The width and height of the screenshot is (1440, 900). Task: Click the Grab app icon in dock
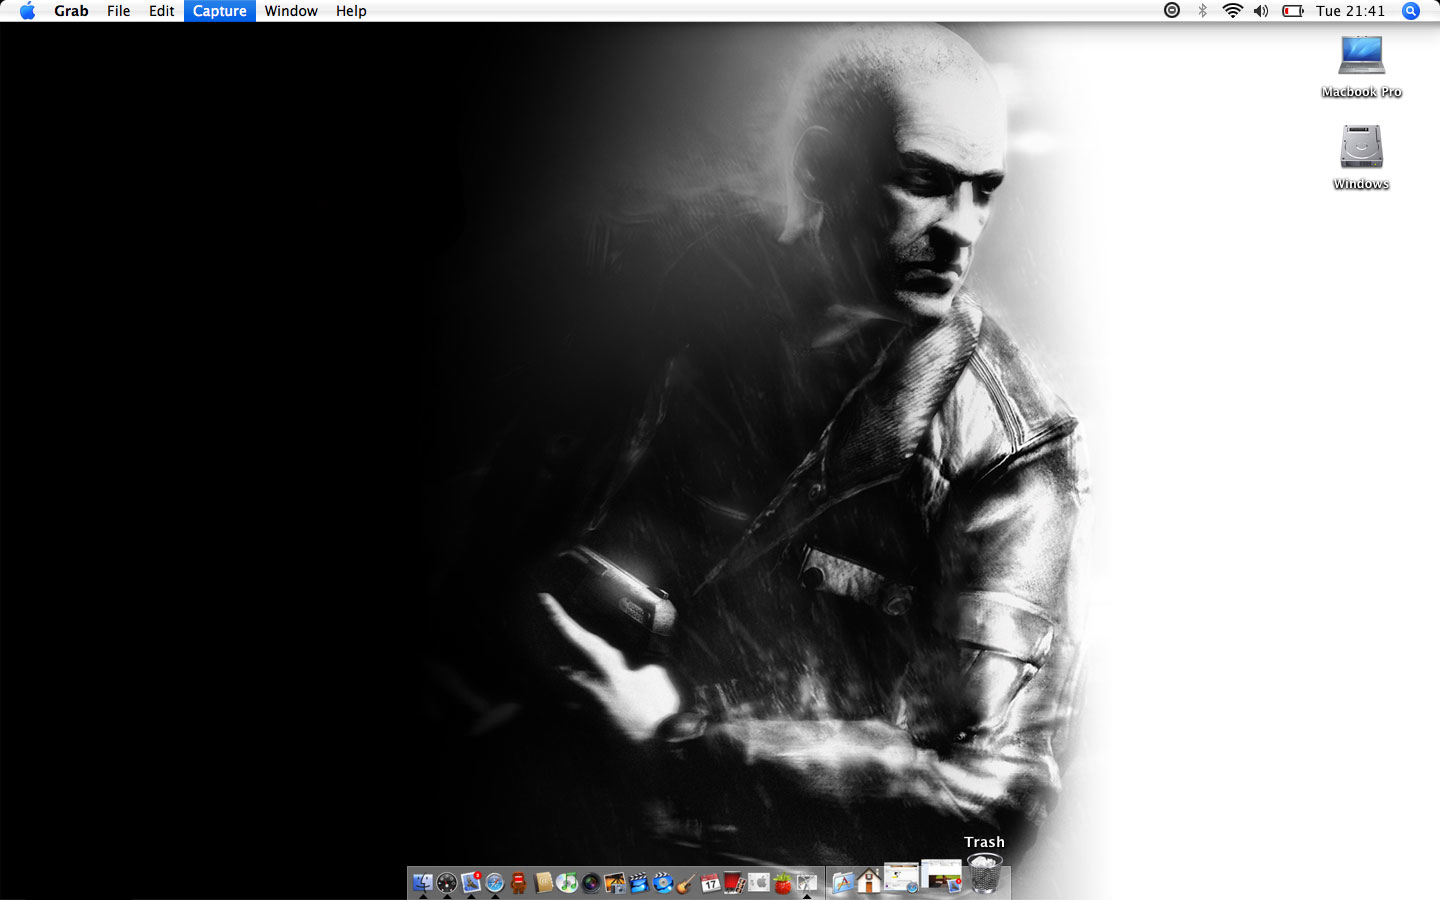[x=807, y=882]
